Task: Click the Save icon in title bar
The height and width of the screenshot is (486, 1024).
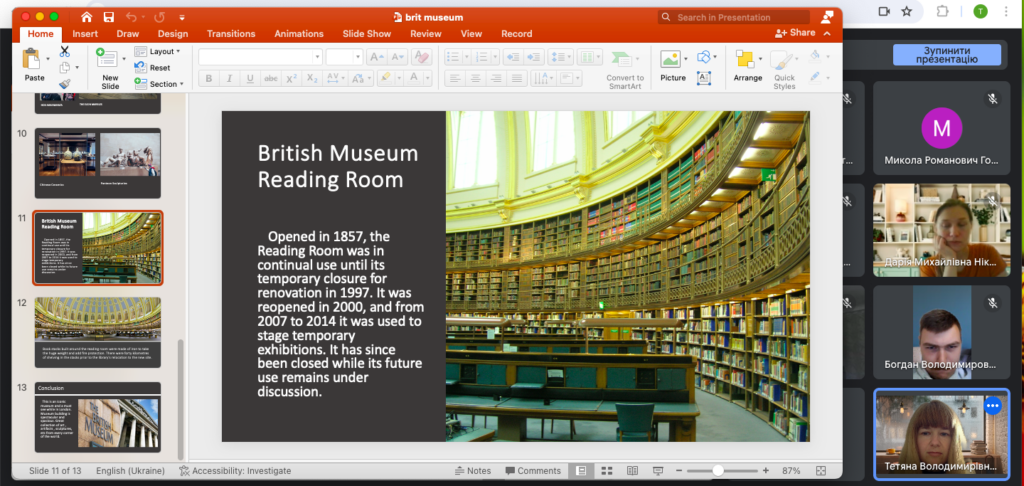Action: pos(108,17)
